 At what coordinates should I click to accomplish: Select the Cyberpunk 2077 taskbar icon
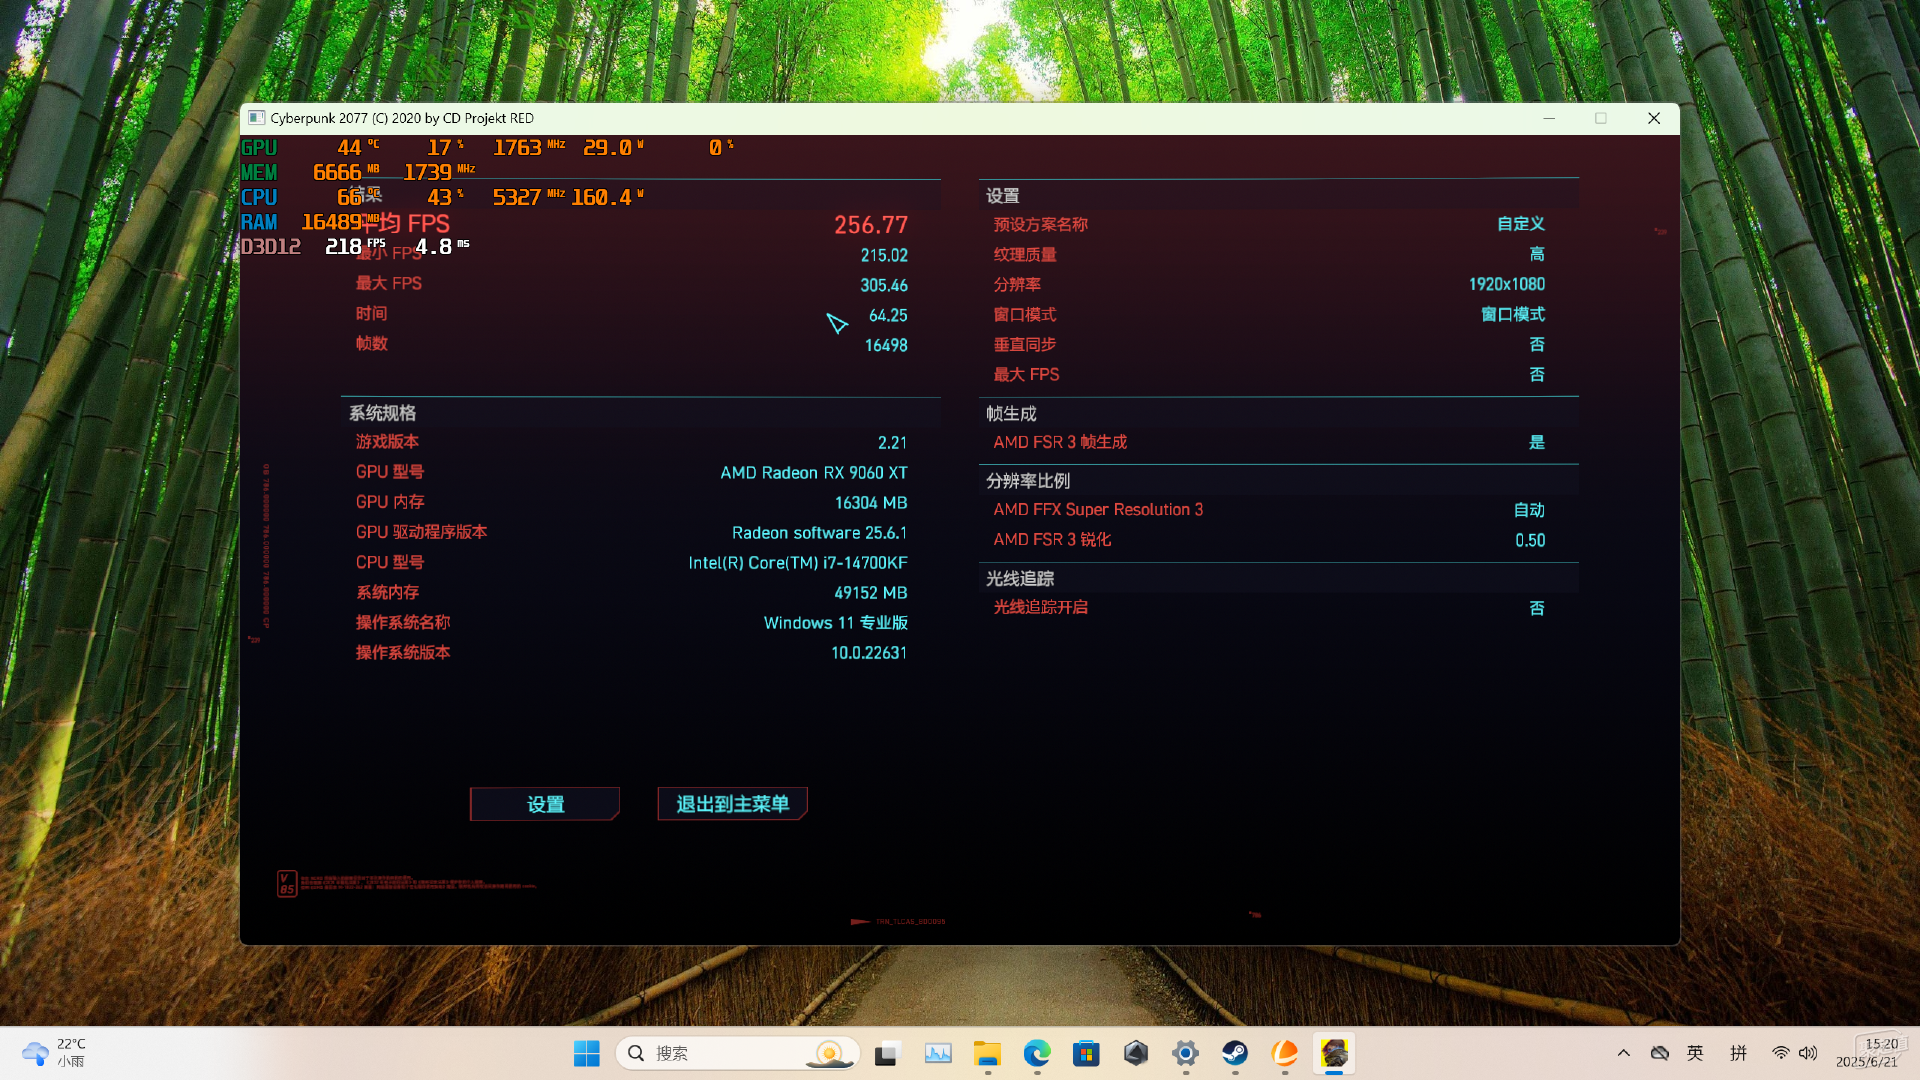[1334, 1053]
